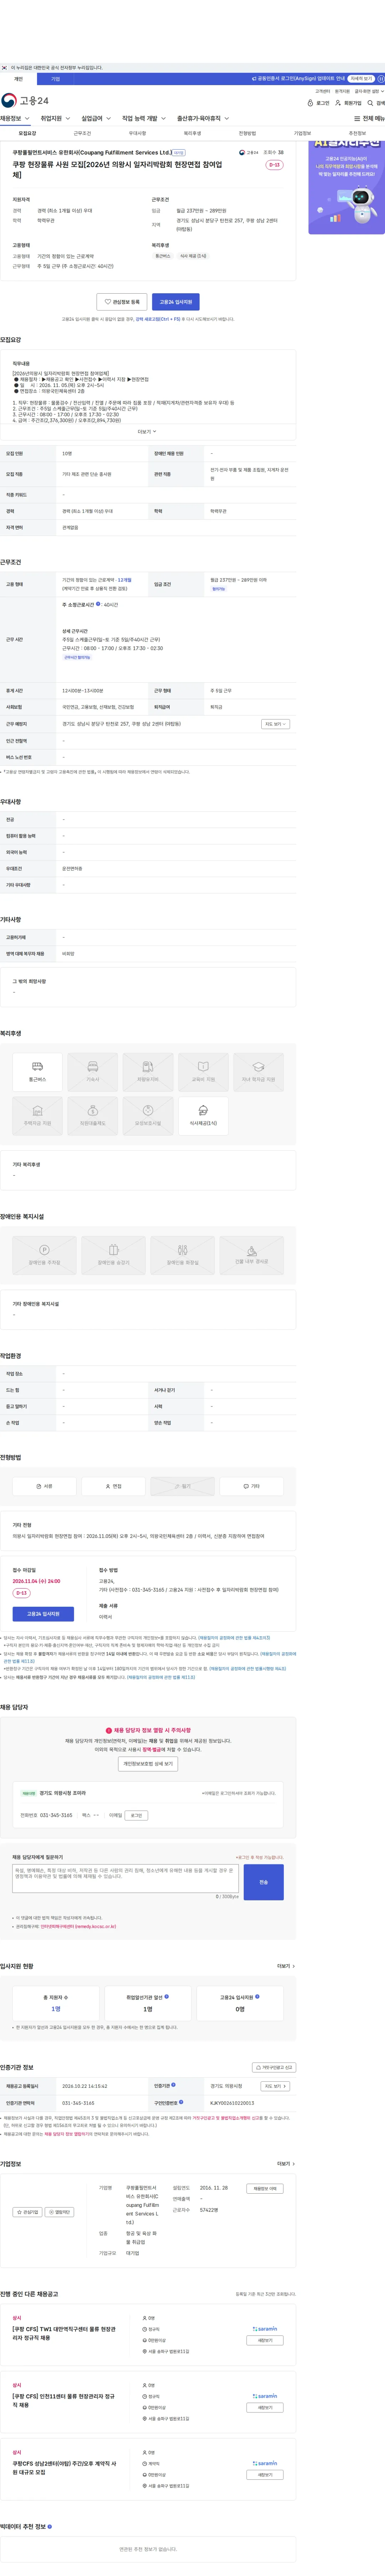
Task: Click 거짓구인광고 신고 button
Action: coord(274,2068)
